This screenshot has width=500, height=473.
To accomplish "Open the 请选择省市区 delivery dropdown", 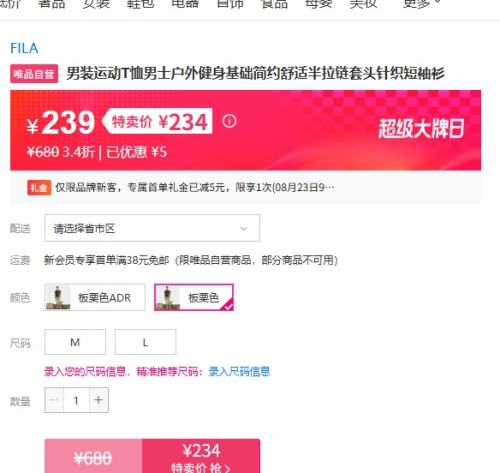I will coord(152,228).
